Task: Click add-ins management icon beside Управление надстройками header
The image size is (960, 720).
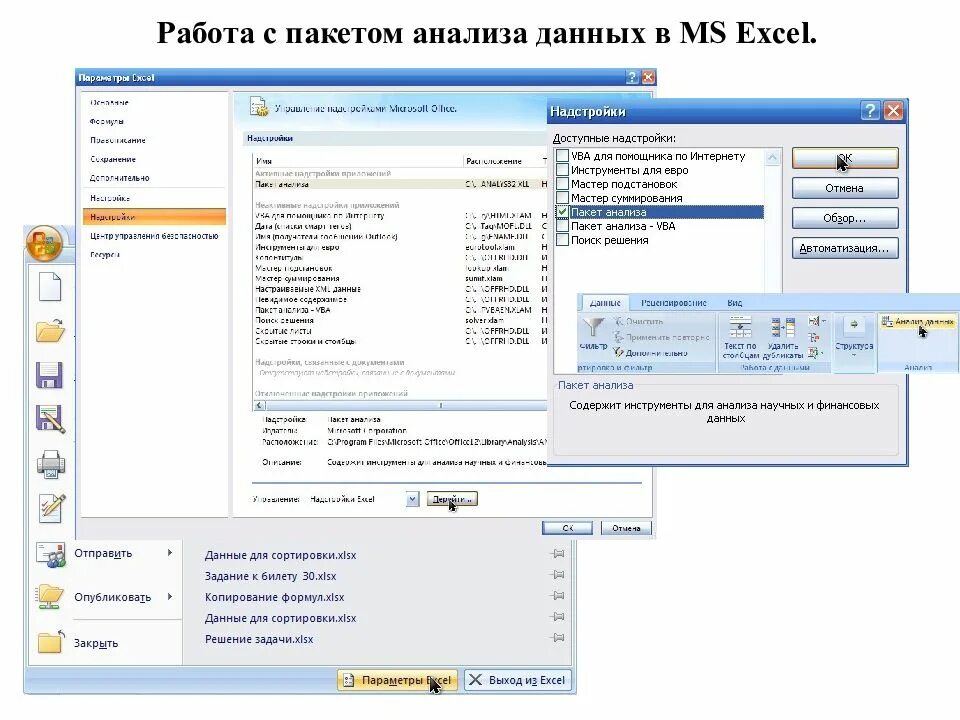Action: 258,107
